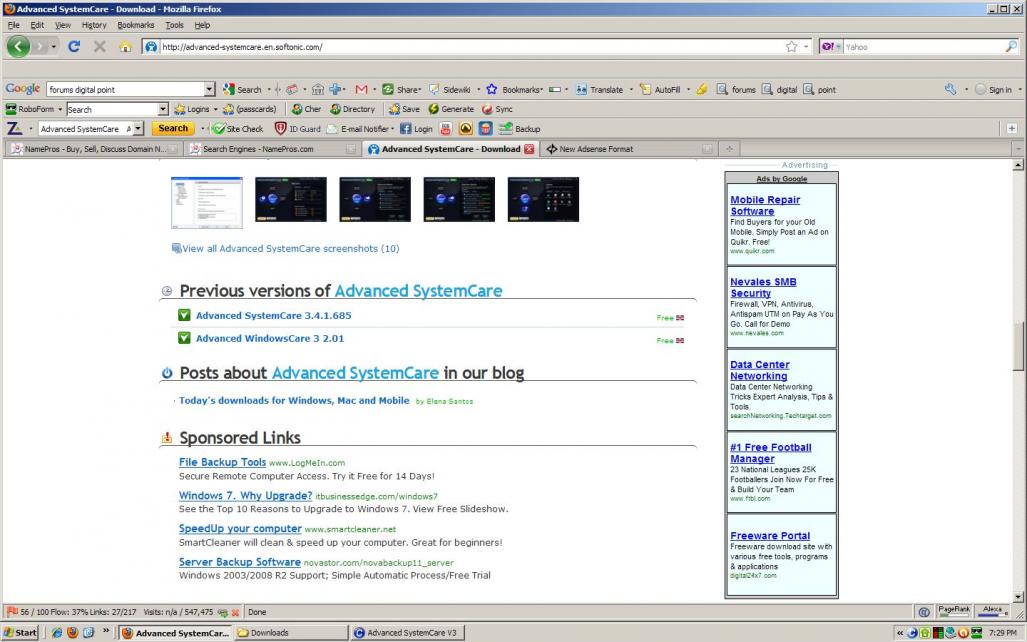Open the bookmark star dropdown in address bar
The height and width of the screenshot is (642, 1027).
click(806, 47)
